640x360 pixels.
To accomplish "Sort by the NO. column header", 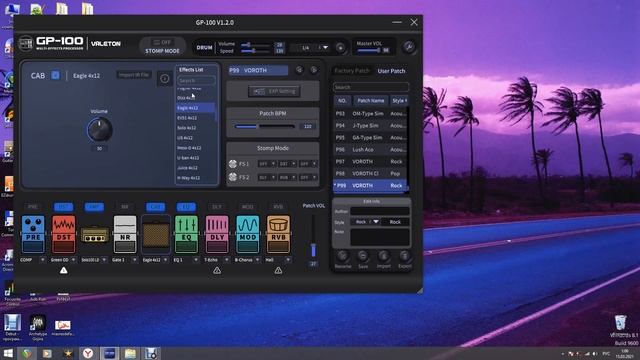I will 342,100.
